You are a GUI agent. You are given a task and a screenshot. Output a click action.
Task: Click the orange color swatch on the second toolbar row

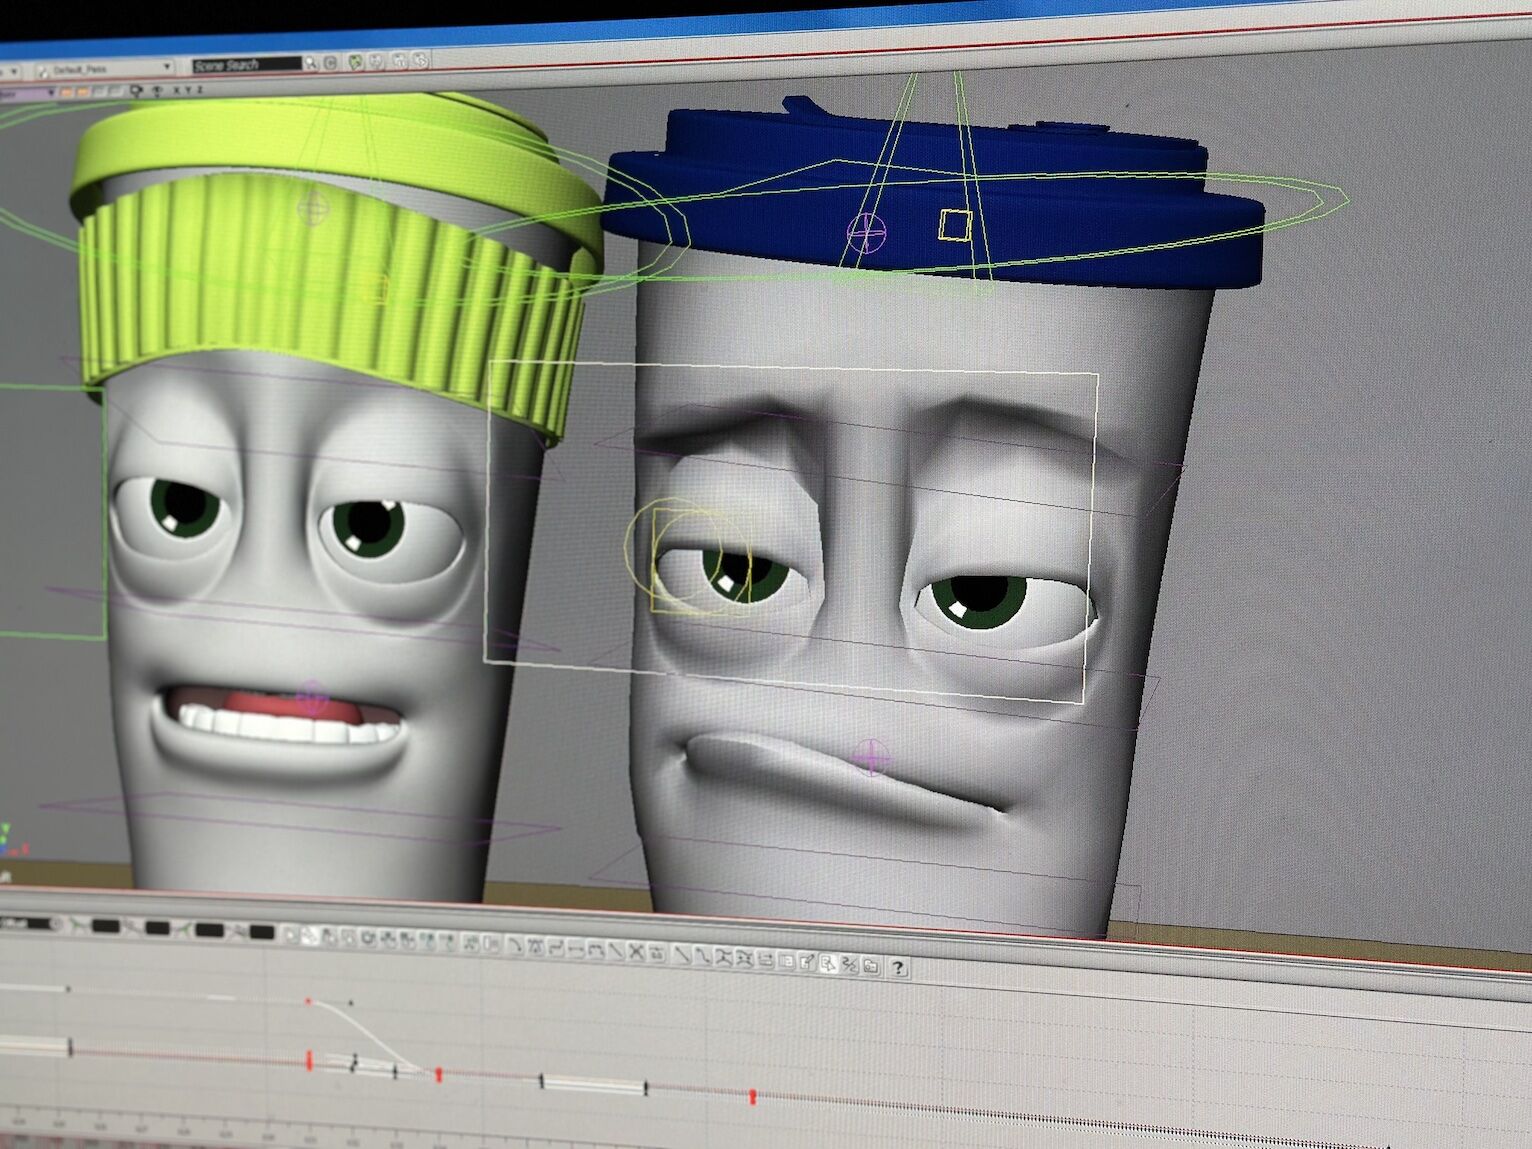[68, 90]
